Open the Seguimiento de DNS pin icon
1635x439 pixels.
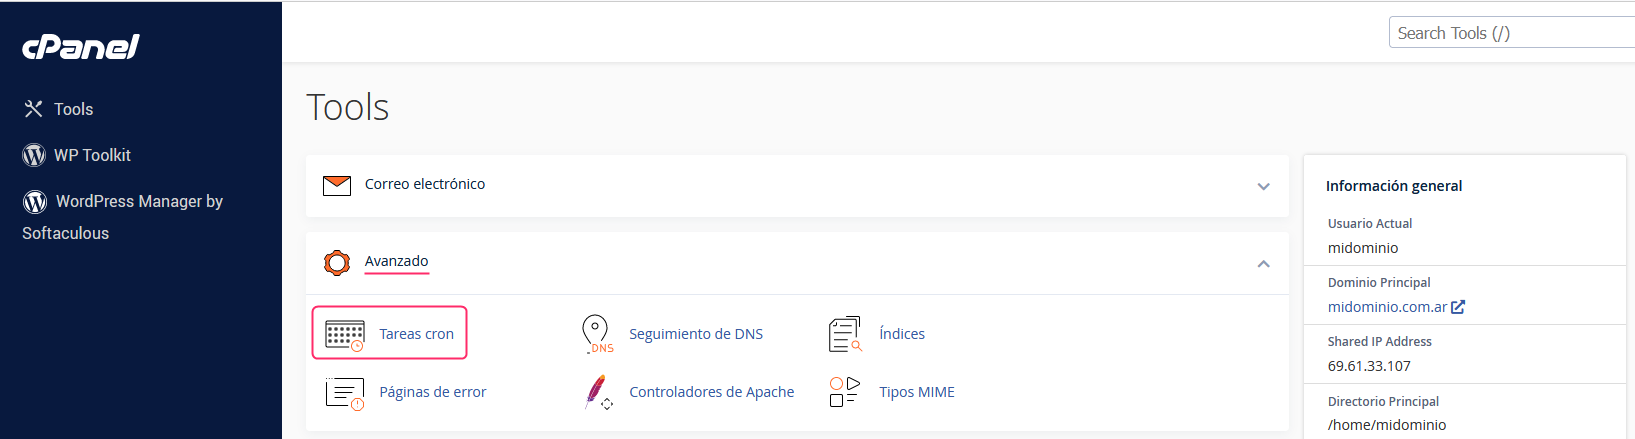pyautogui.click(x=596, y=334)
